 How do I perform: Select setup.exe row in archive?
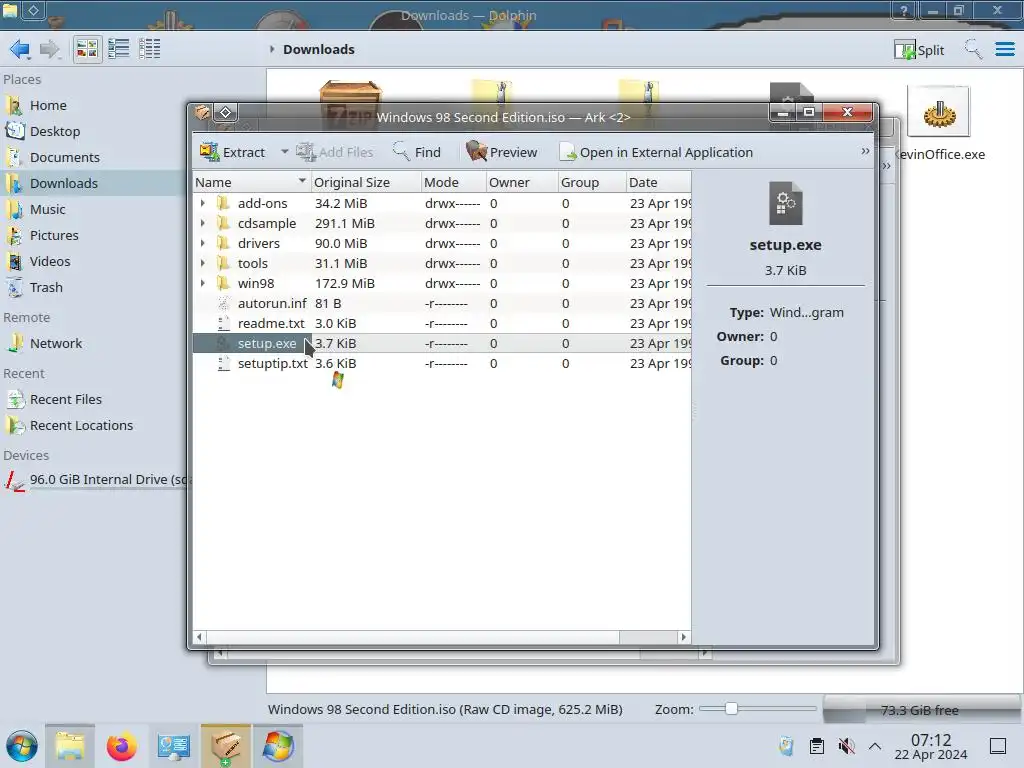(x=441, y=344)
